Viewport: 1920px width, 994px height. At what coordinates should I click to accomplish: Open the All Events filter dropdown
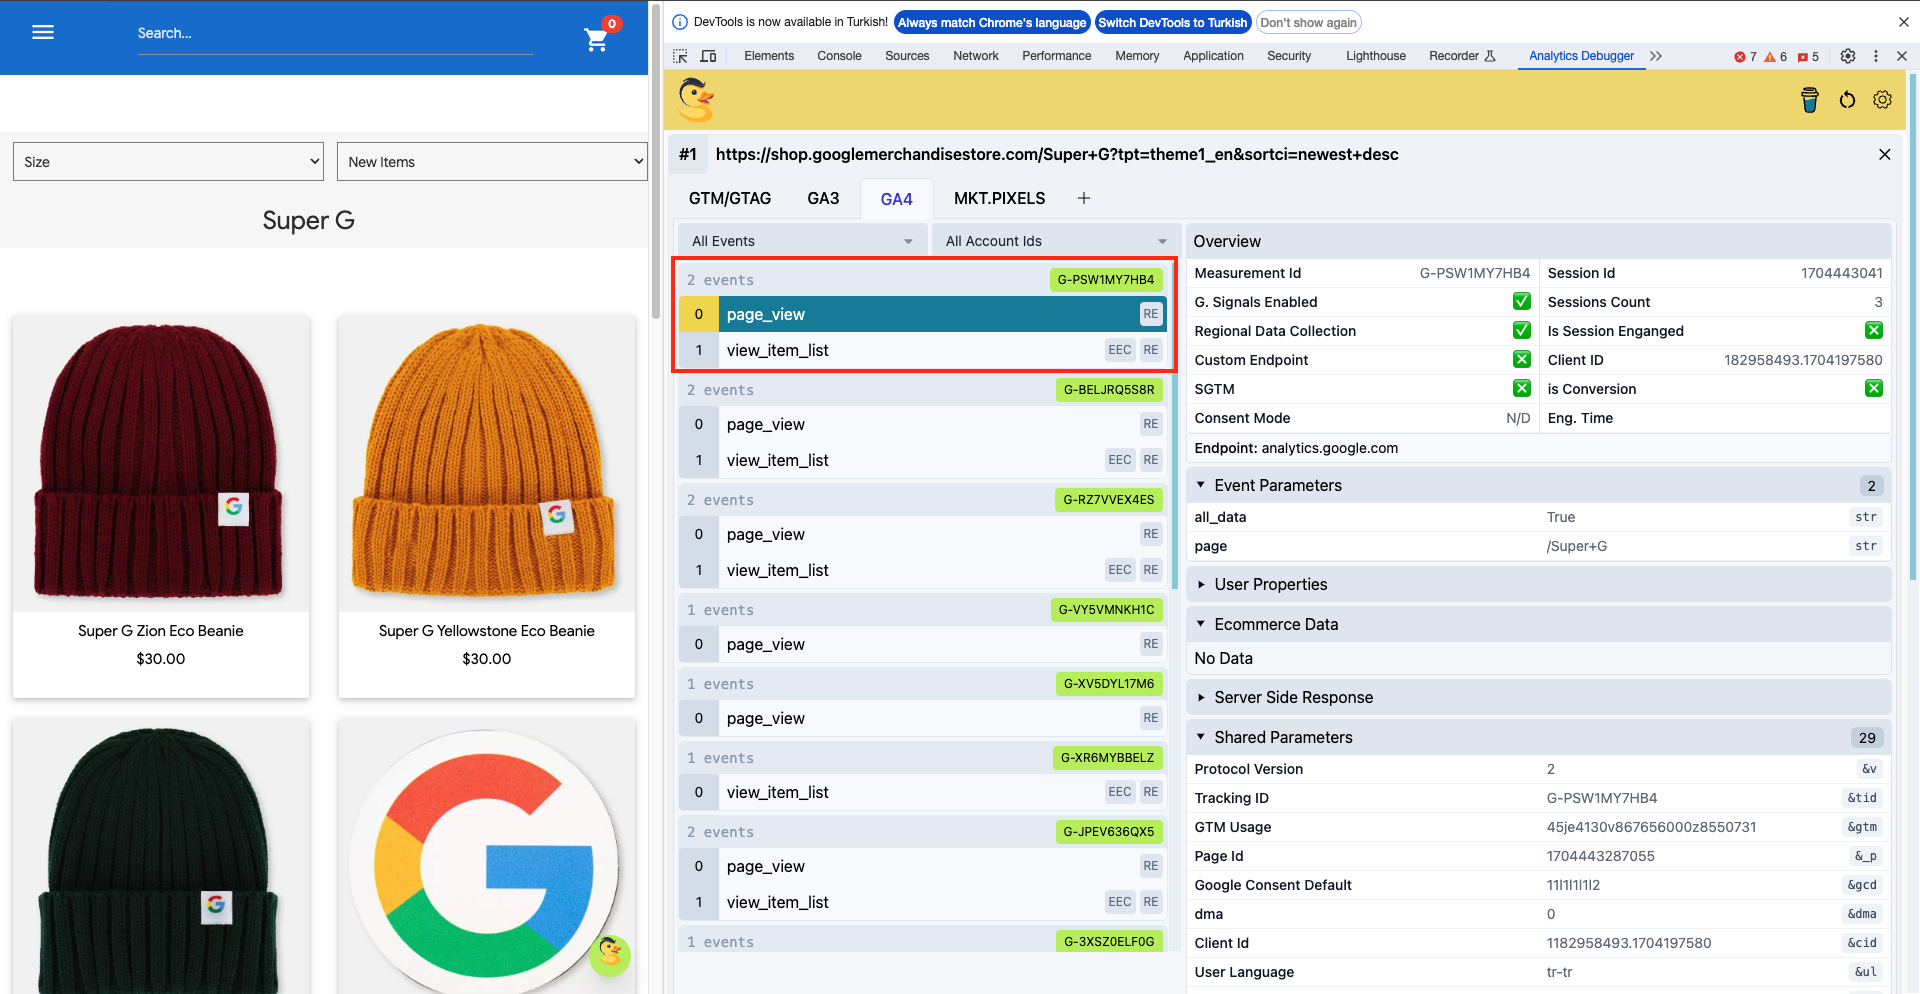coord(802,241)
